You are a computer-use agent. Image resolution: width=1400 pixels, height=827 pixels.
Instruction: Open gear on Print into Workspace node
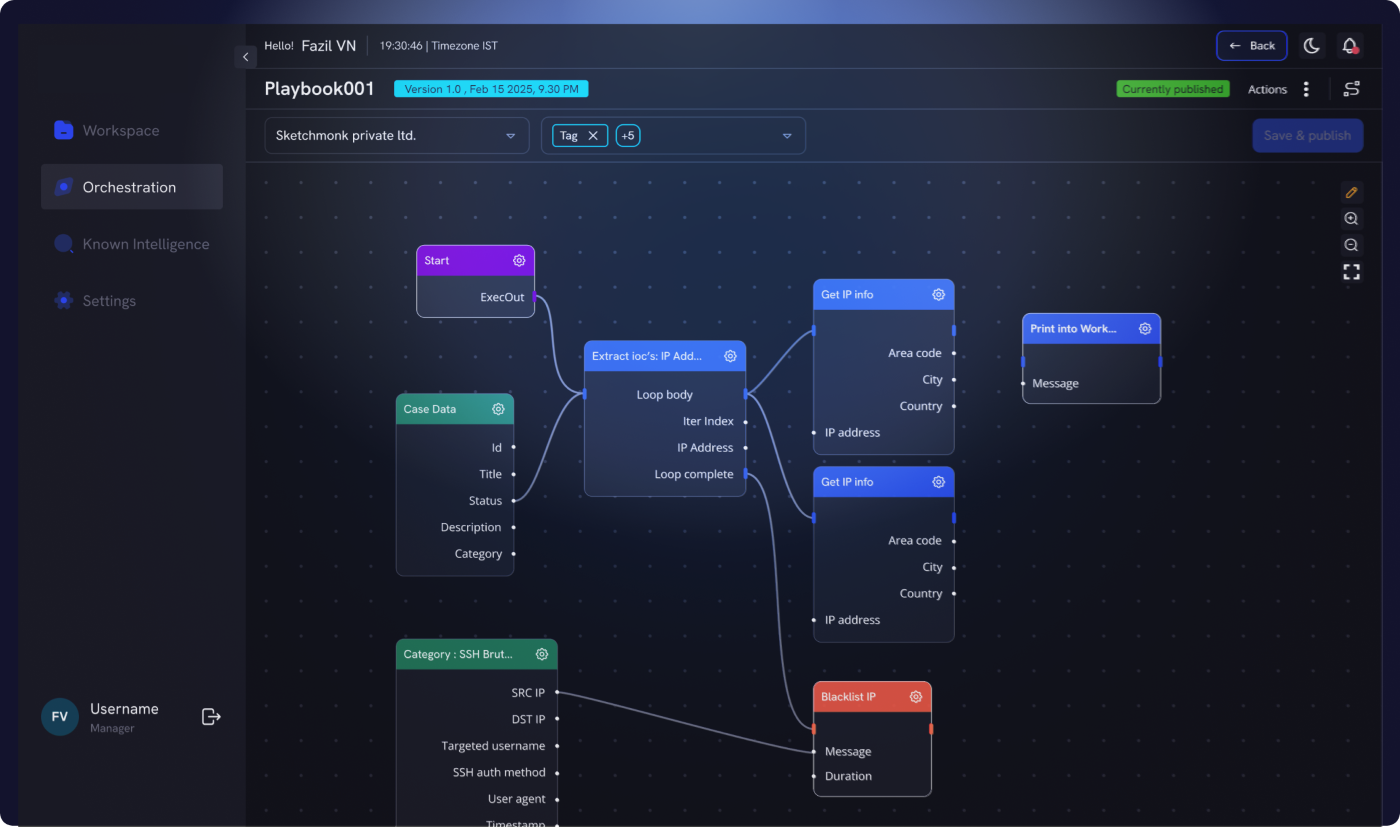tap(1145, 328)
